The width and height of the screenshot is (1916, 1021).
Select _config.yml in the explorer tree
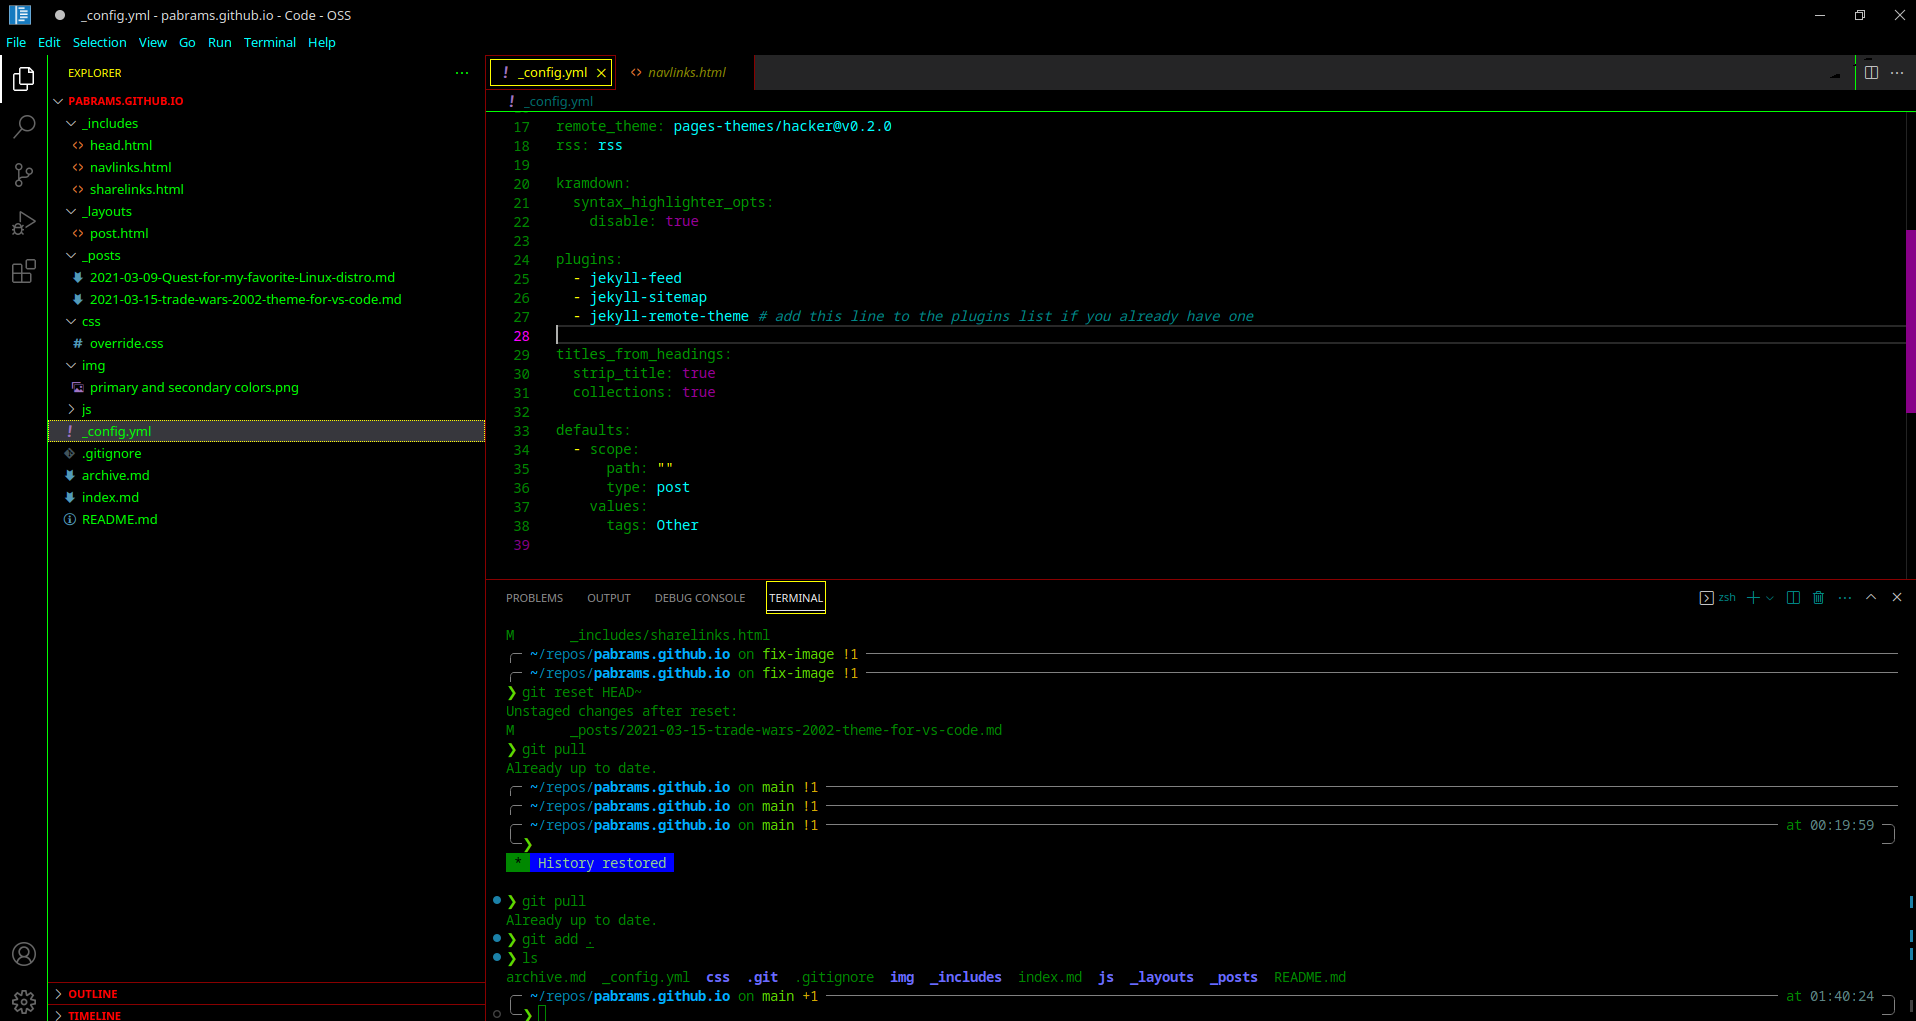click(266, 431)
